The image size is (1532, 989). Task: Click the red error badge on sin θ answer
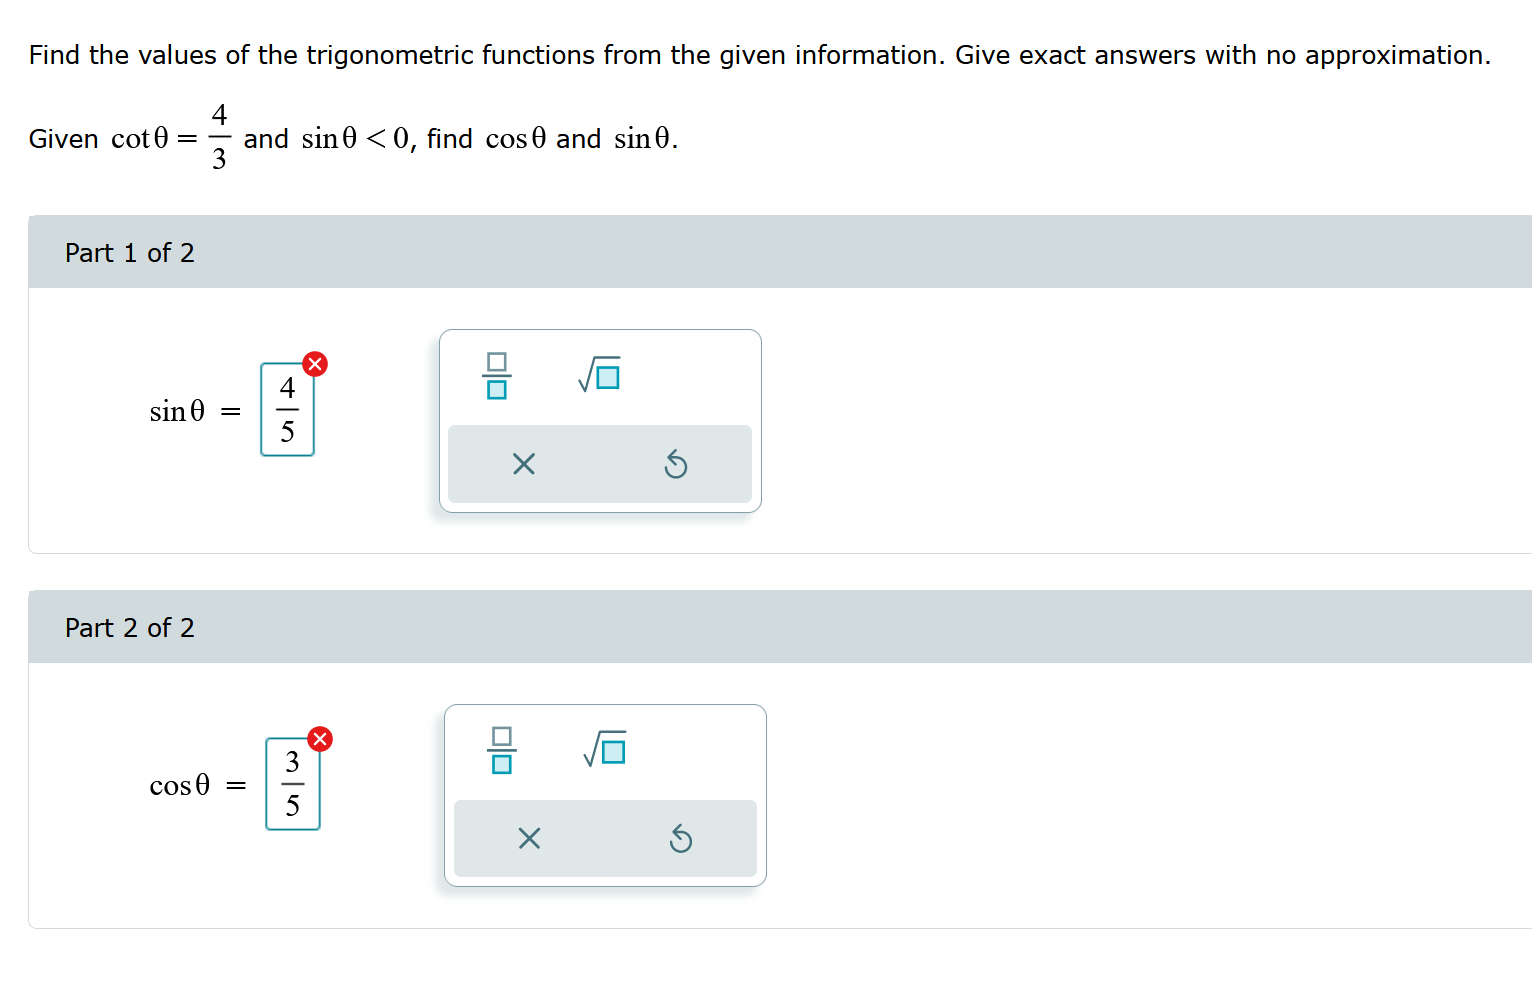tap(315, 364)
